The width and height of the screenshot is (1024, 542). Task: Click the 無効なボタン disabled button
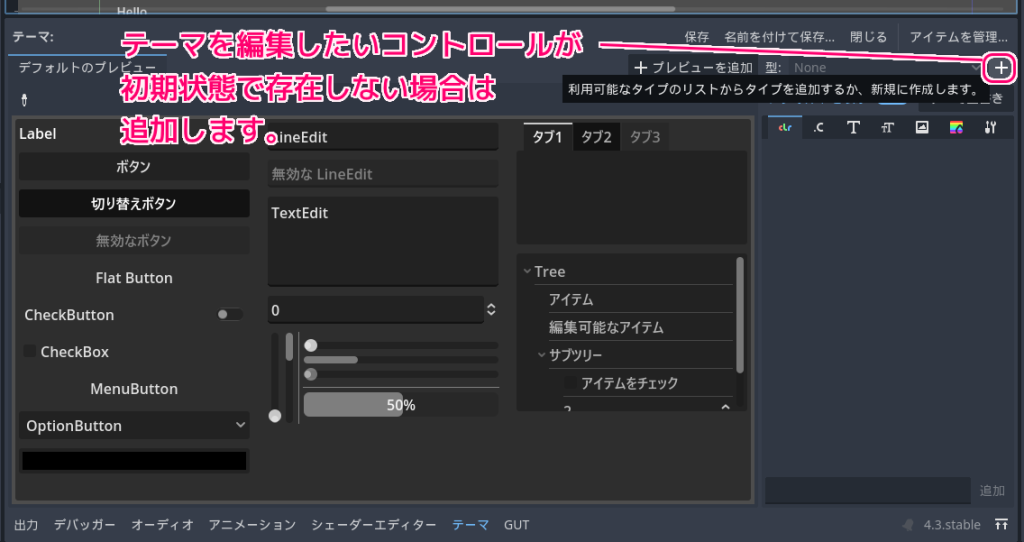tap(134, 240)
